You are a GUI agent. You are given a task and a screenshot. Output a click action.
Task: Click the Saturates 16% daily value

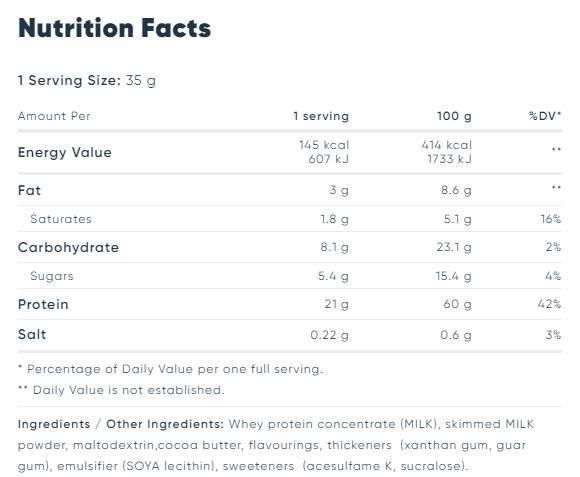pos(551,219)
